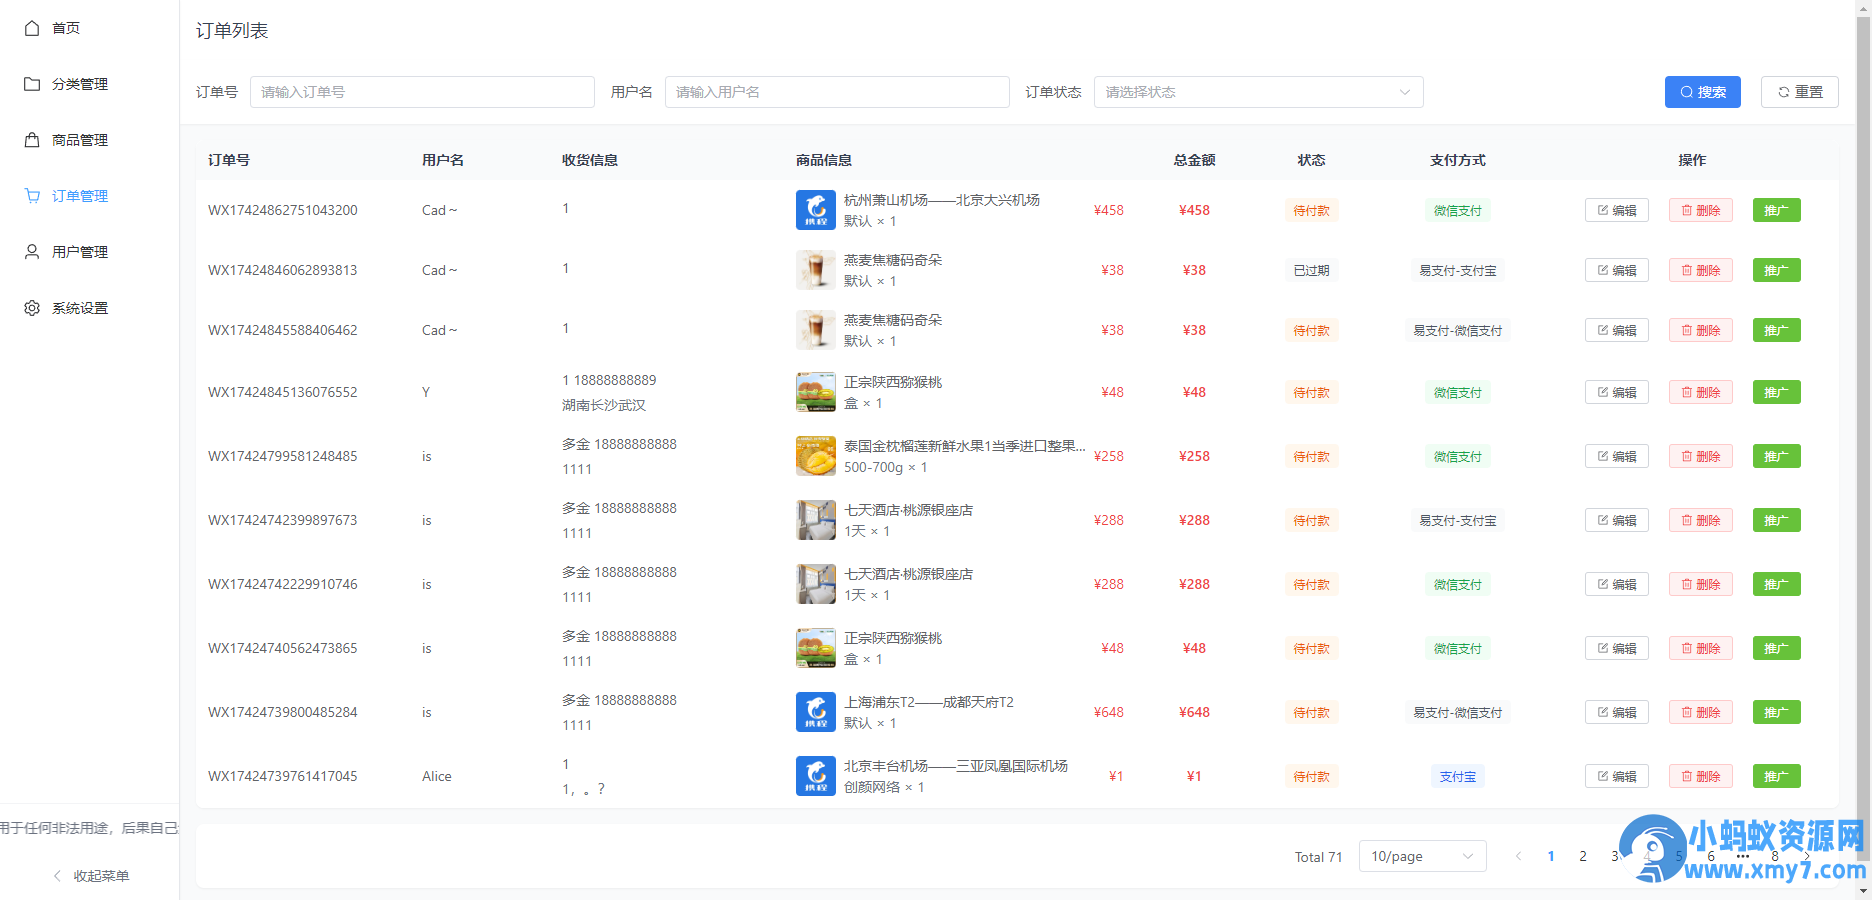This screenshot has height=900, width=1872.
Task: Go to page 2 in the pagination
Action: click(1582, 856)
